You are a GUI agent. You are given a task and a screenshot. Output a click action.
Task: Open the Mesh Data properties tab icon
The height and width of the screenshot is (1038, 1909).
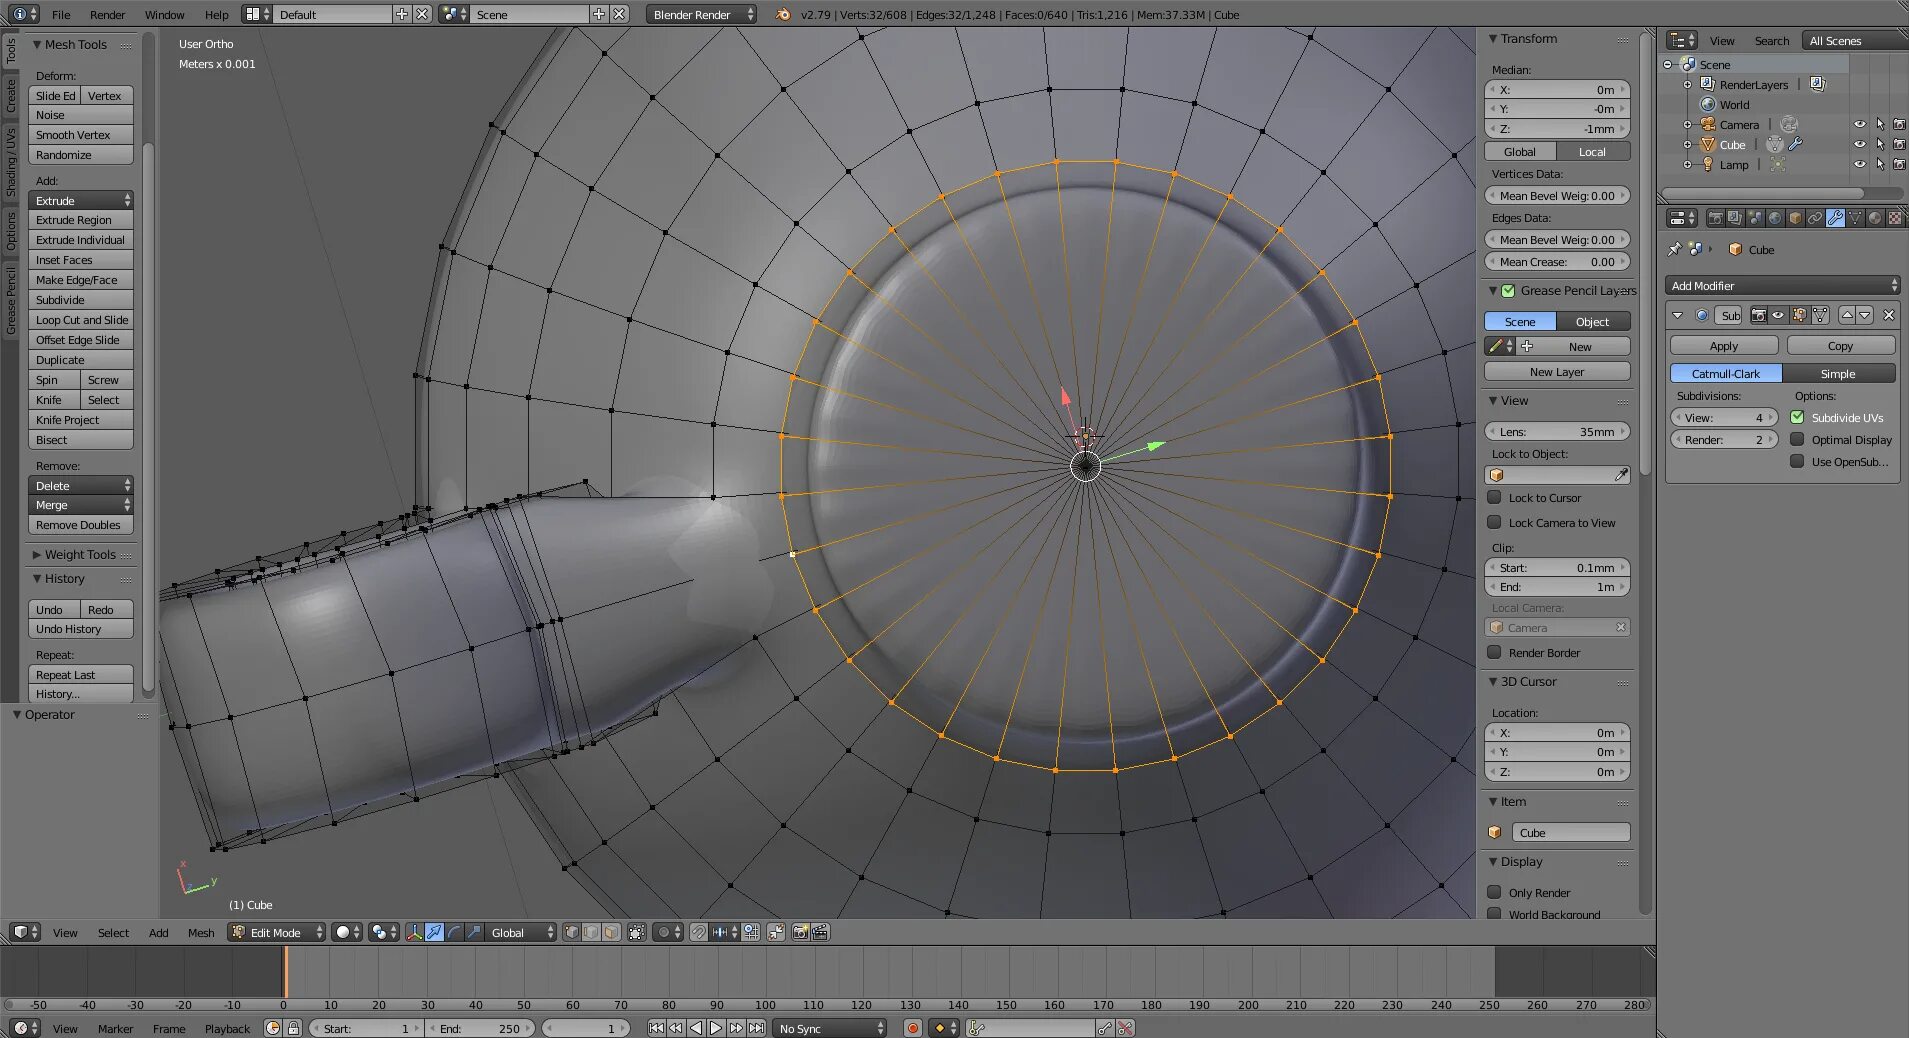tap(1855, 218)
